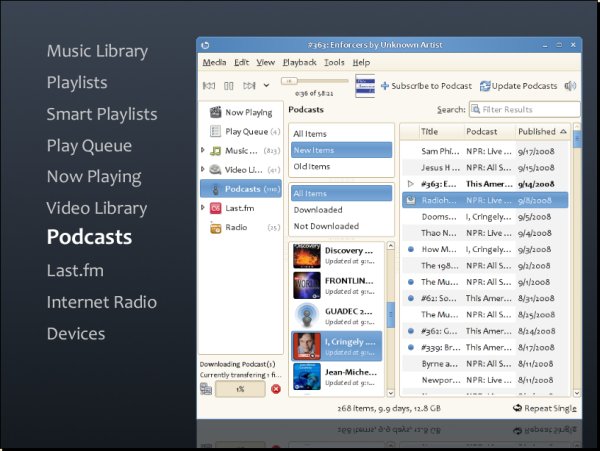Click Subscribe to Podcast
Image resolution: width=600 pixels, height=451 pixels.
click(x=426, y=86)
